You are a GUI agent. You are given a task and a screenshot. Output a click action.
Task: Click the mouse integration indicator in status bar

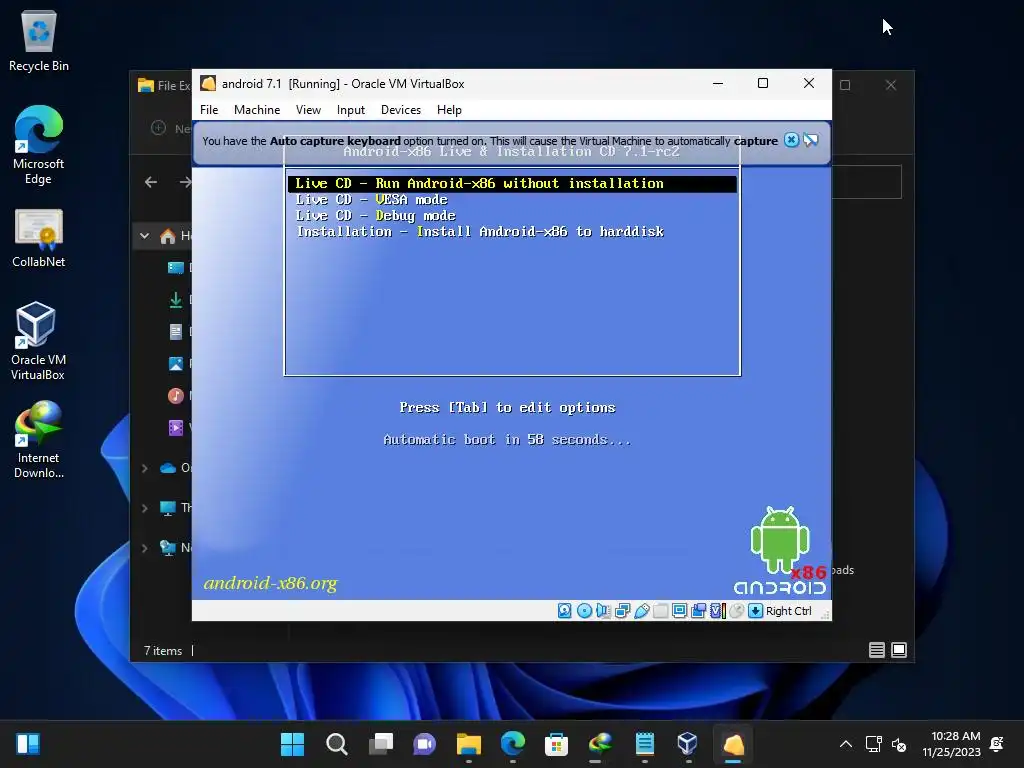coord(737,611)
